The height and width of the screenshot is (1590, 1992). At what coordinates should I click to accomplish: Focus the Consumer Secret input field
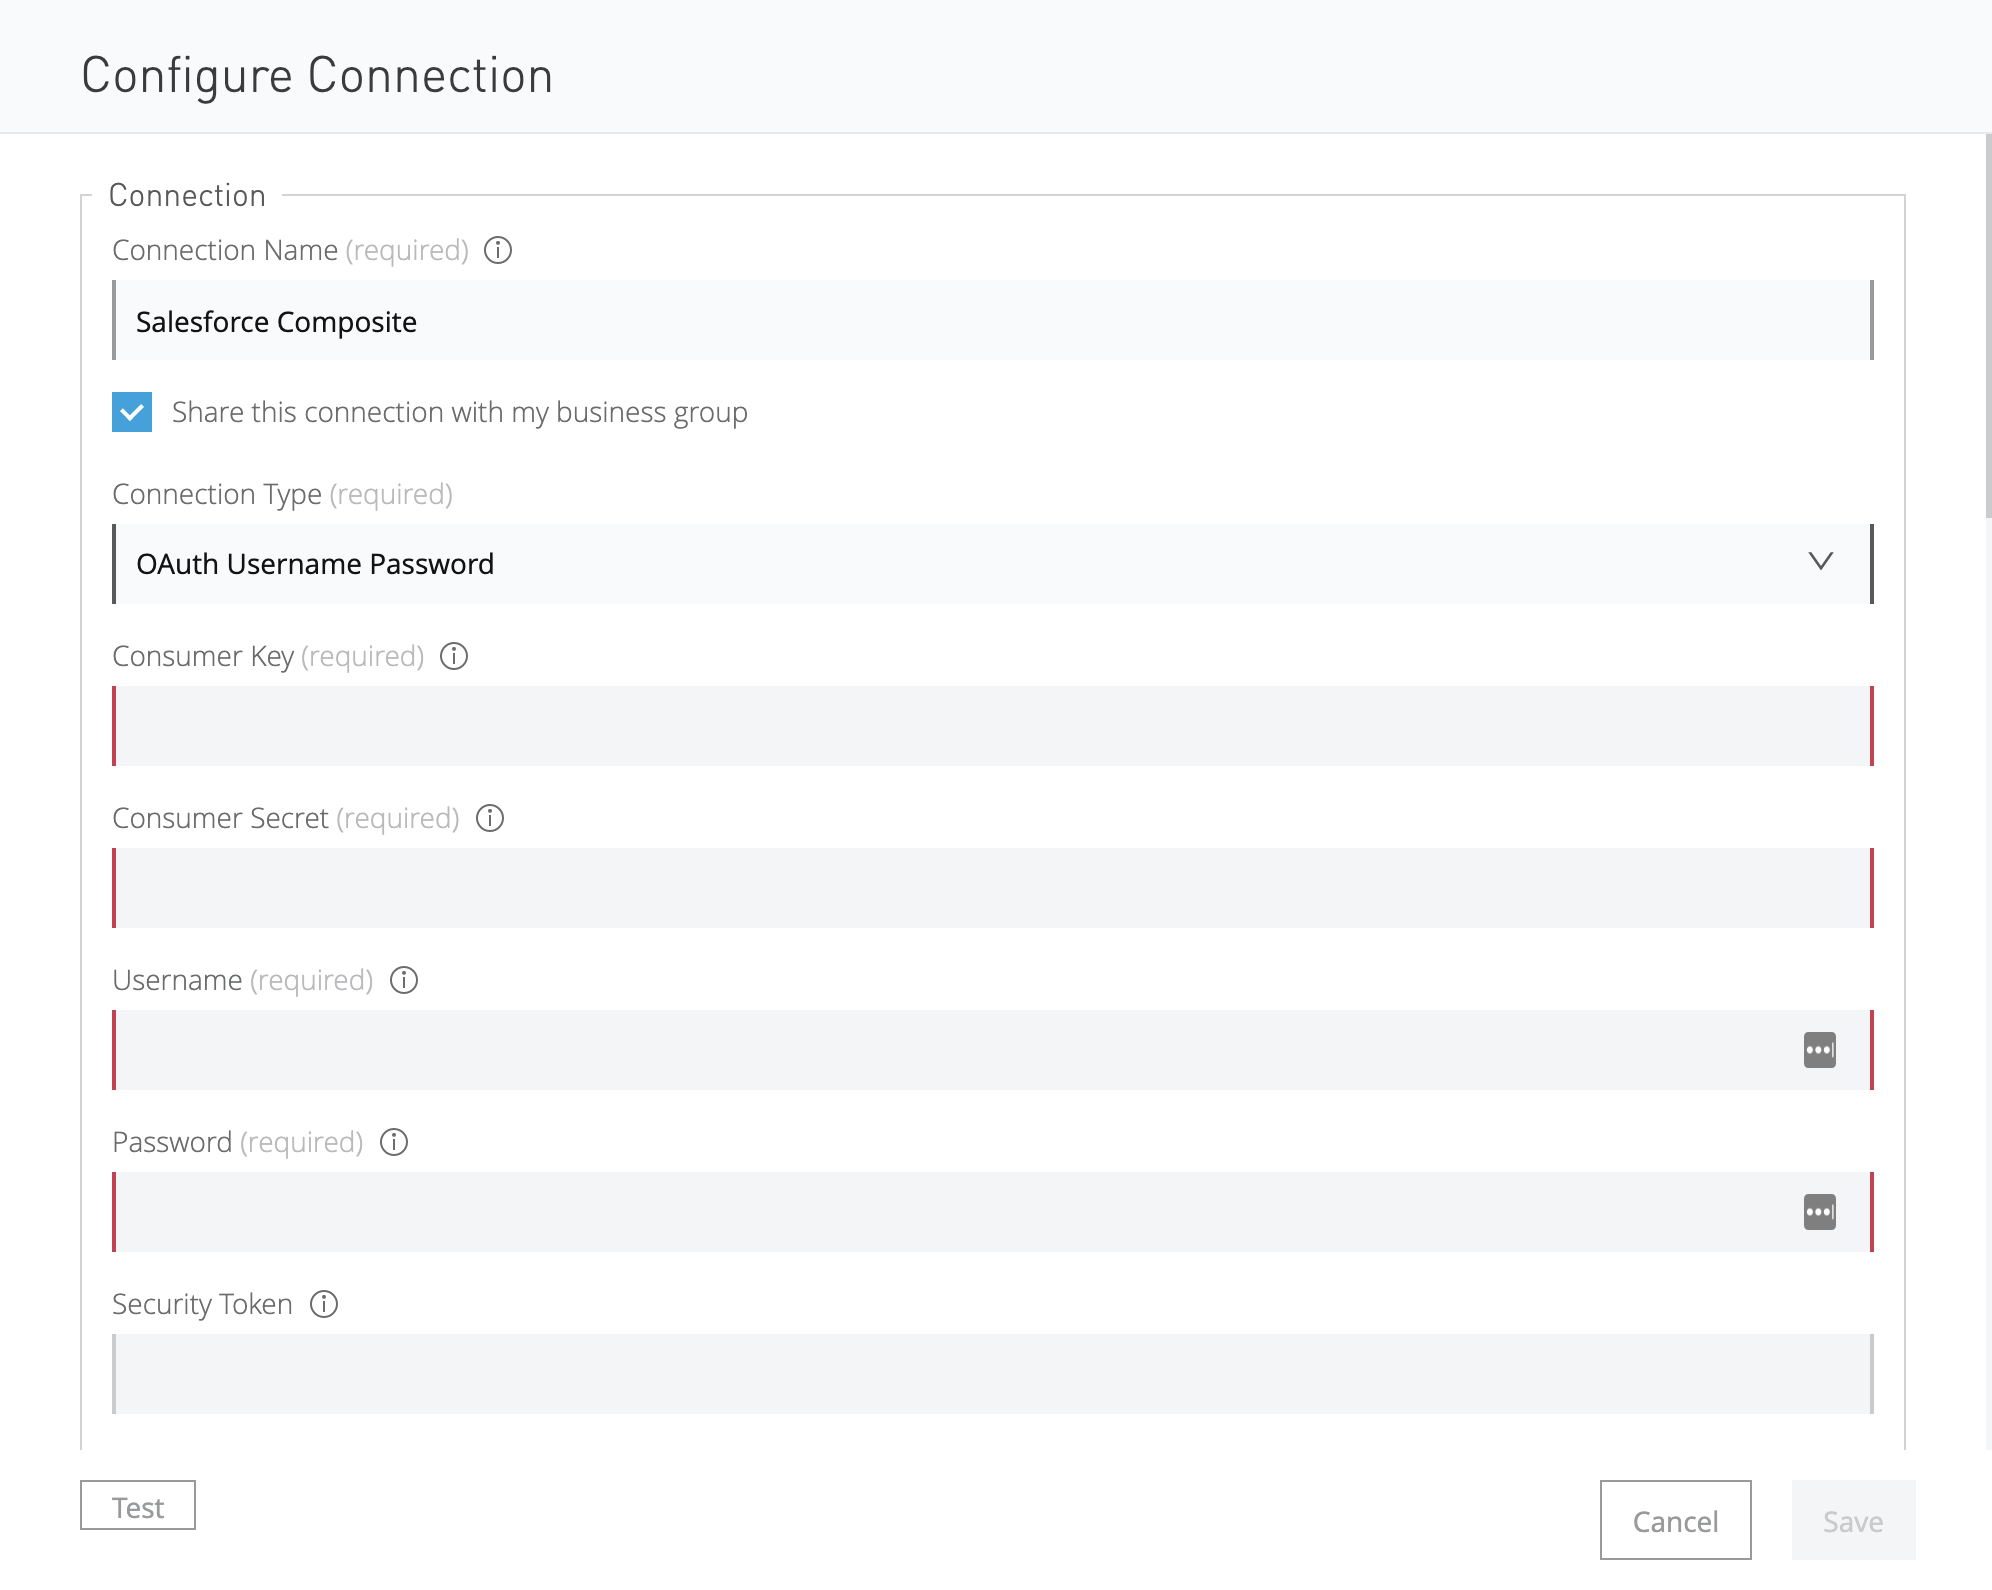click(x=993, y=888)
